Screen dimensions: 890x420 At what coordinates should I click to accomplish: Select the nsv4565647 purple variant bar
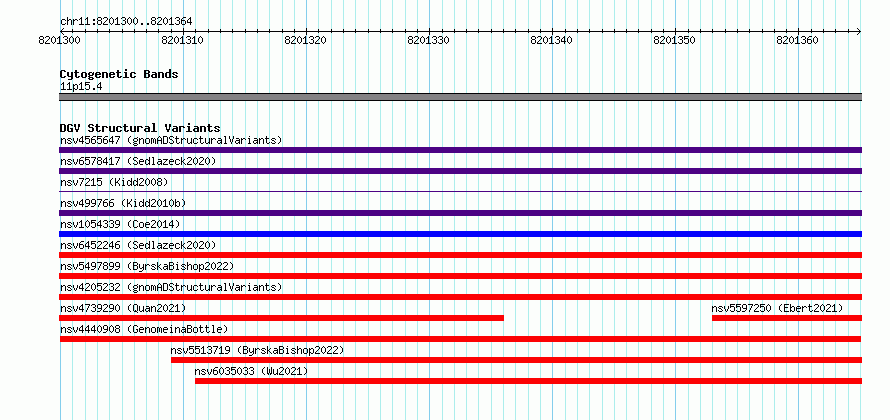point(460,150)
